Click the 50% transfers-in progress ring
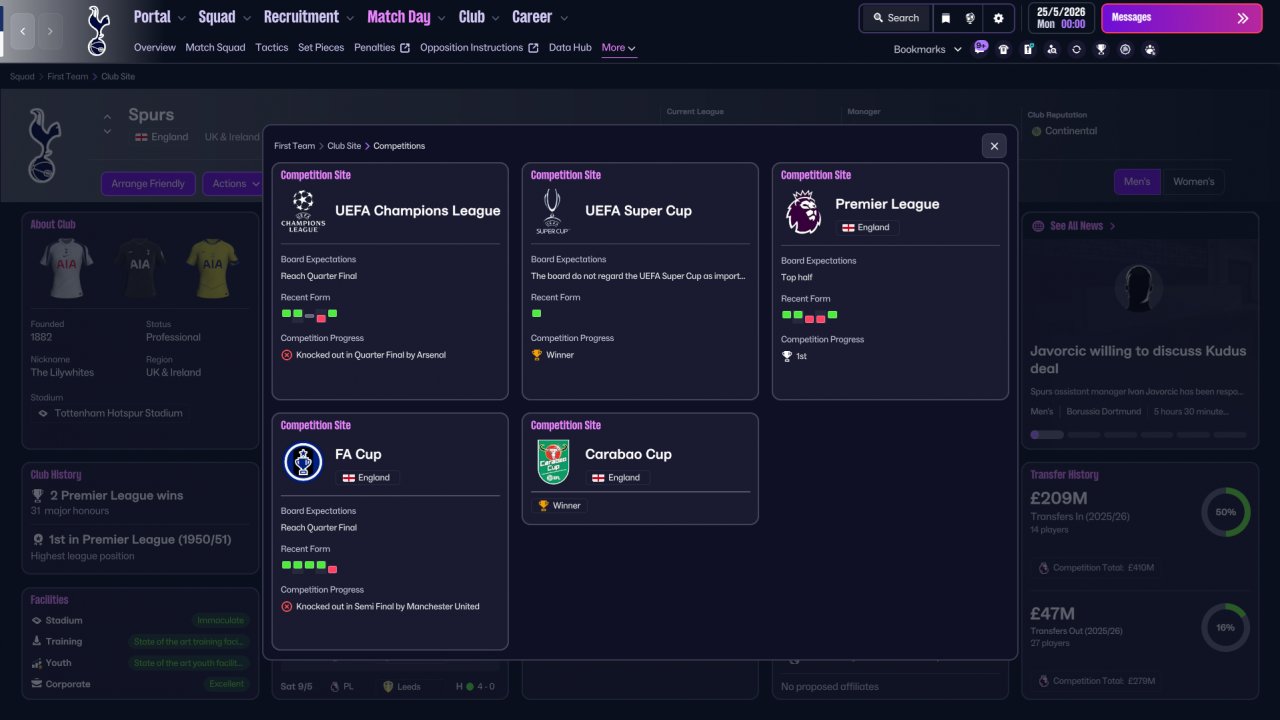This screenshot has height=720, width=1280. click(x=1226, y=512)
